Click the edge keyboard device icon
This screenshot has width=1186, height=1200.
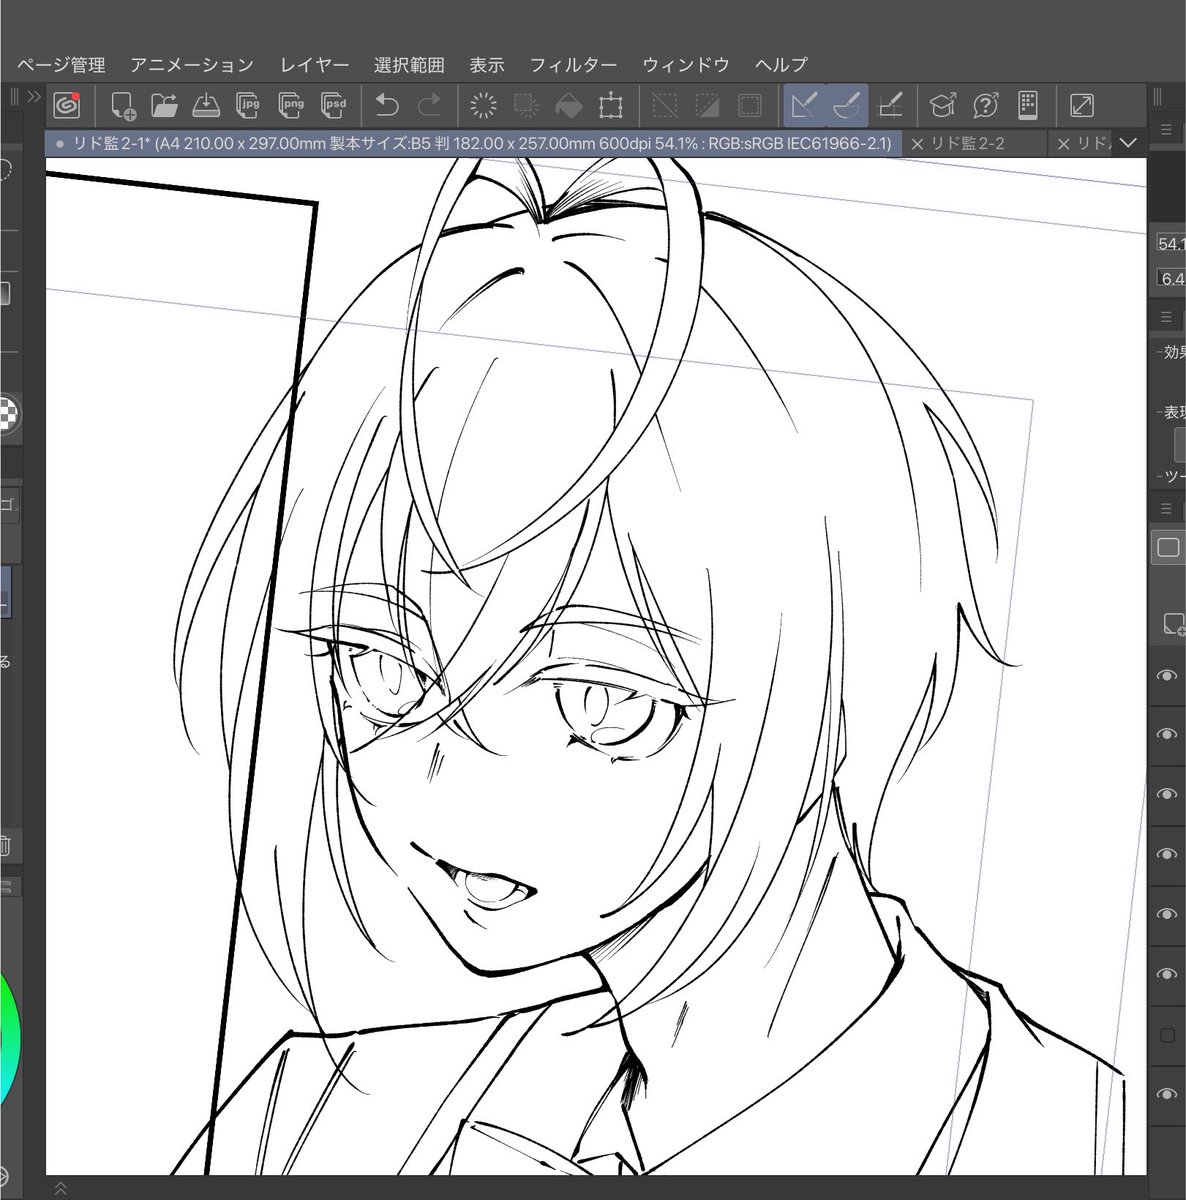pyautogui.click(x=1027, y=105)
